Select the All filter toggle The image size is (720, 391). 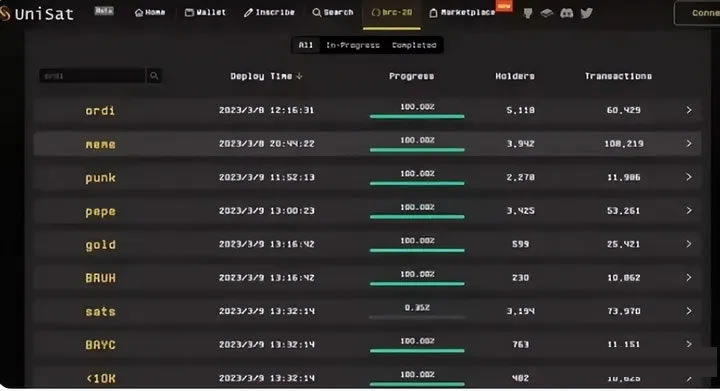(306, 45)
